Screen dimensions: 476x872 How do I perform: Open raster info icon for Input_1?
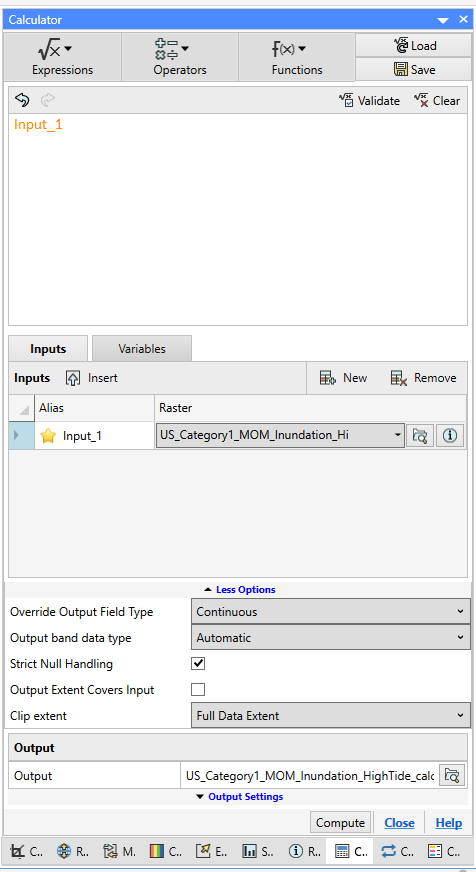pyautogui.click(x=450, y=435)
